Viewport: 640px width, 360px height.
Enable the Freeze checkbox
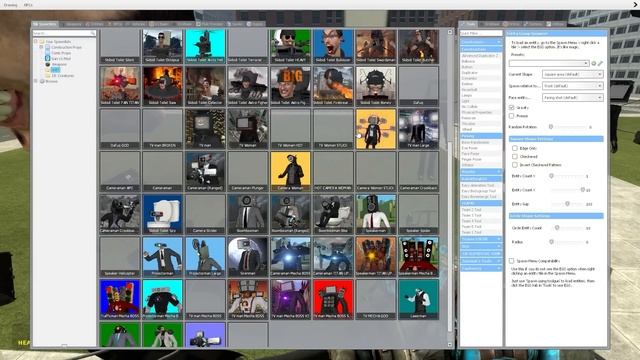click(x=511, y=116)
